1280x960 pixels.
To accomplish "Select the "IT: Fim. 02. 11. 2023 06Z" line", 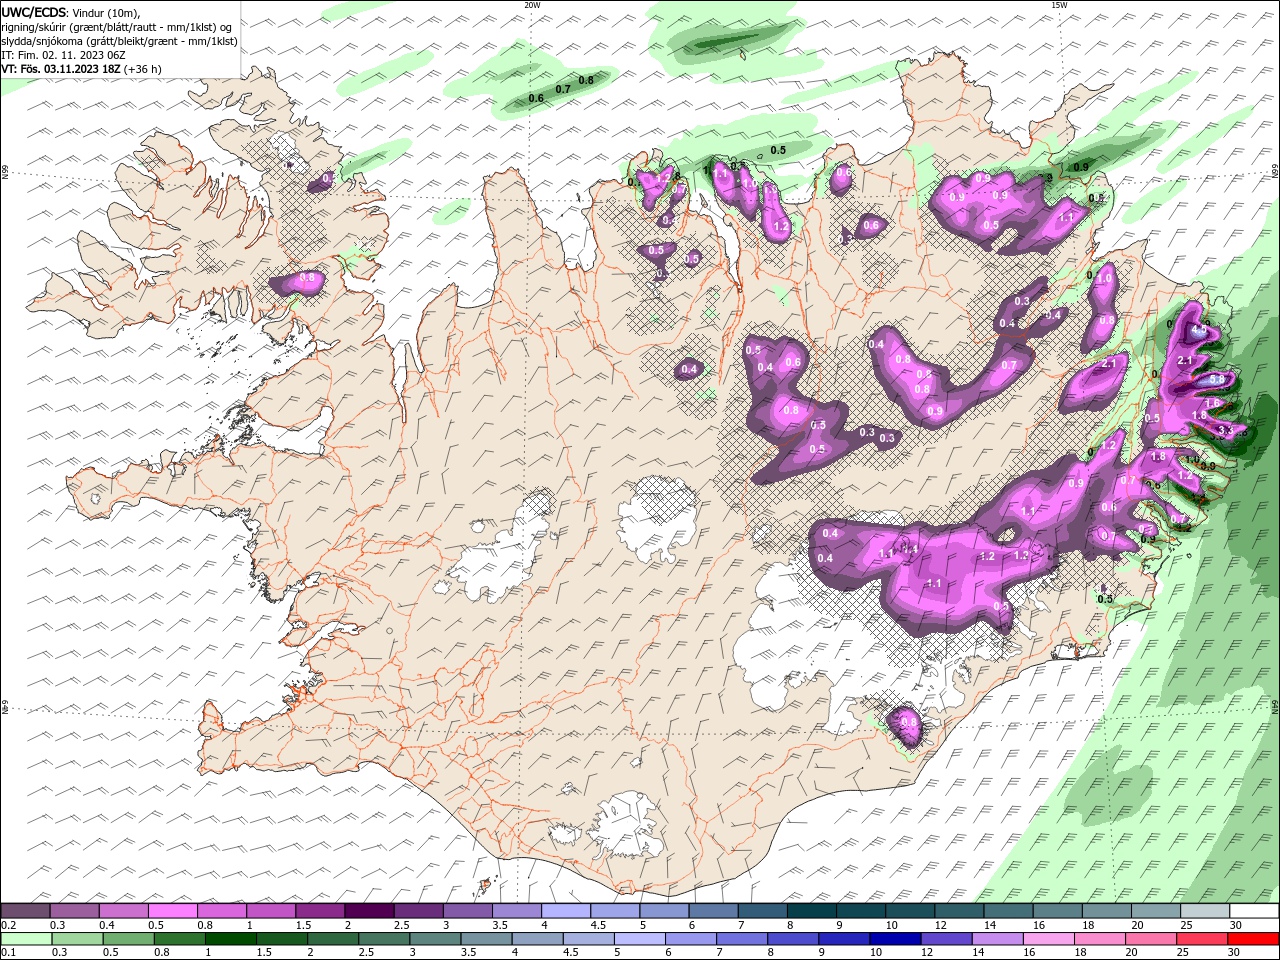I will pos(62,55).
